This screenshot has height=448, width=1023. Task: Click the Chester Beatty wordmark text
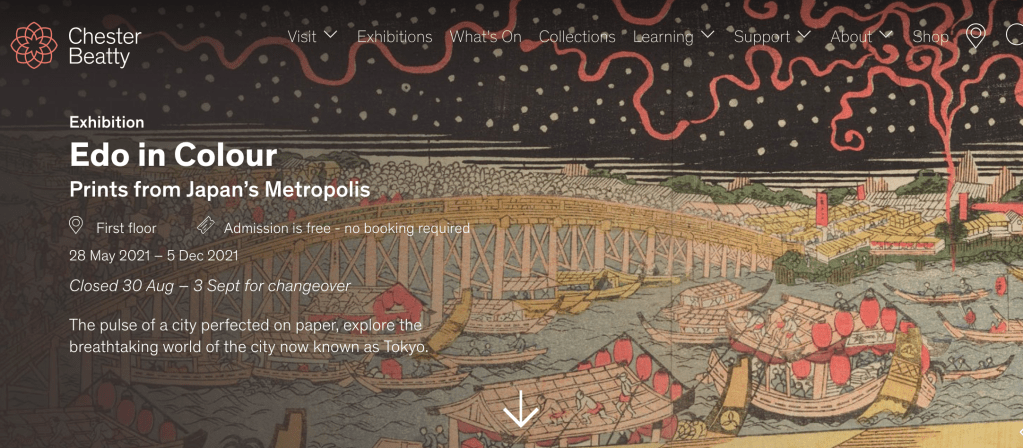104,47
